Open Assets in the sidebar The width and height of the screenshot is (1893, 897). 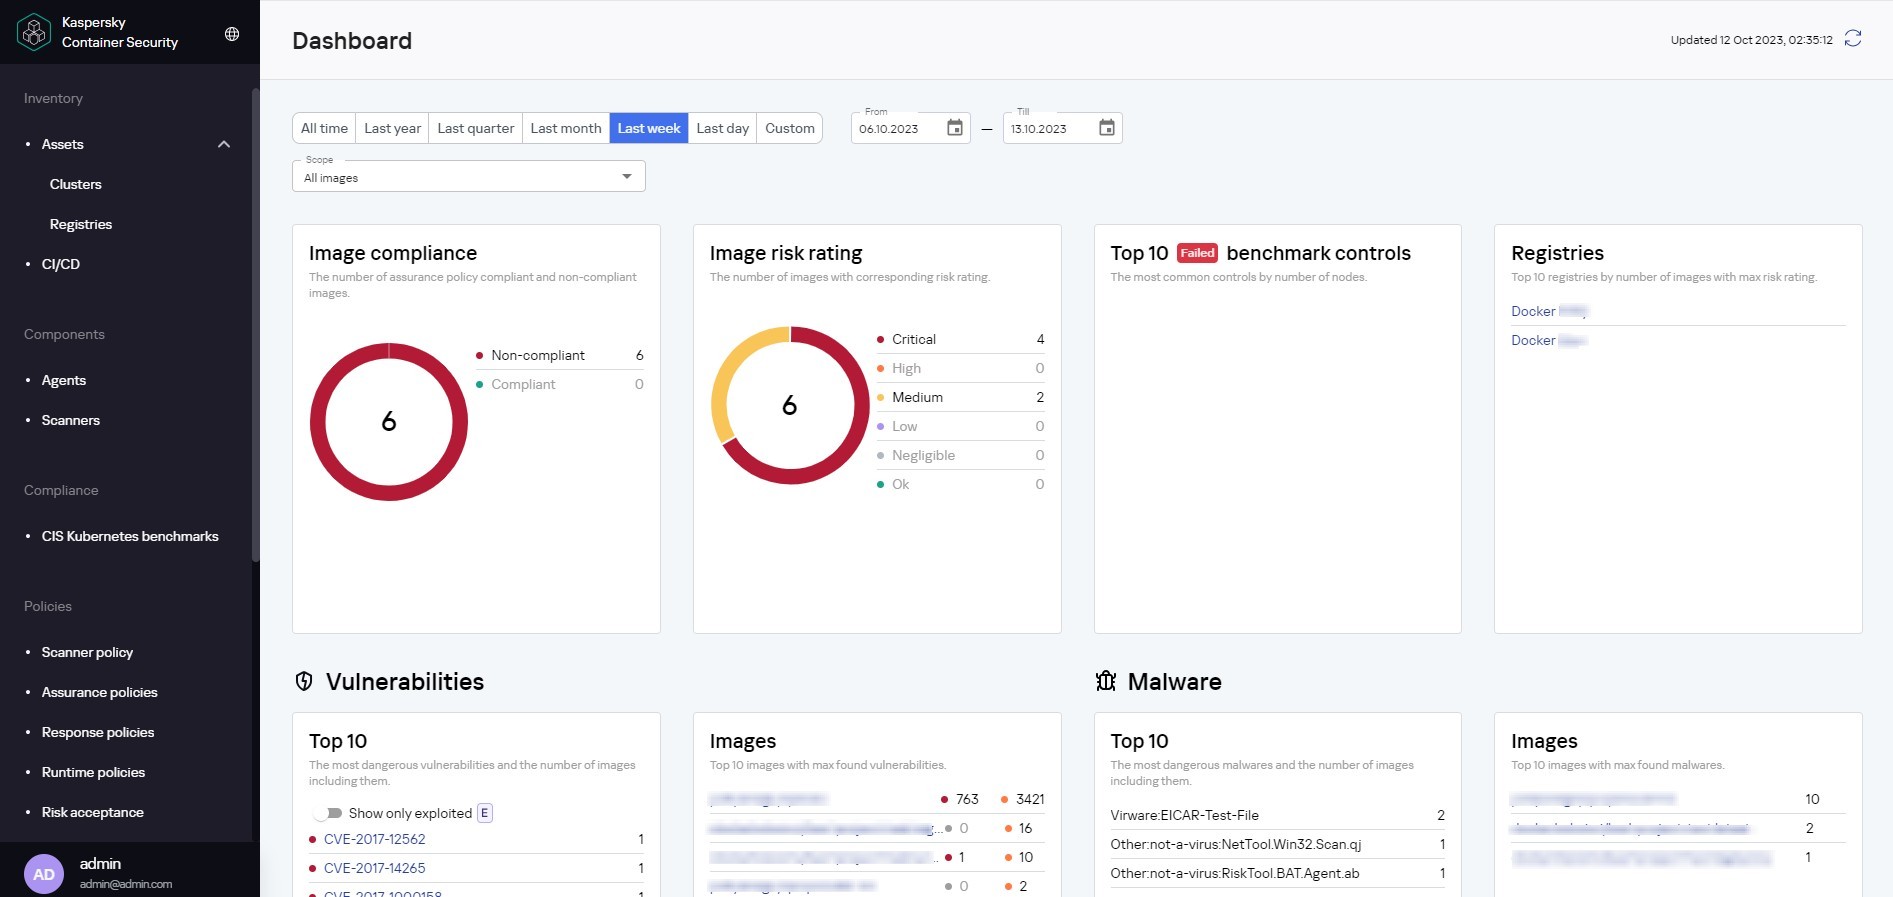click(x=62, y=144)
